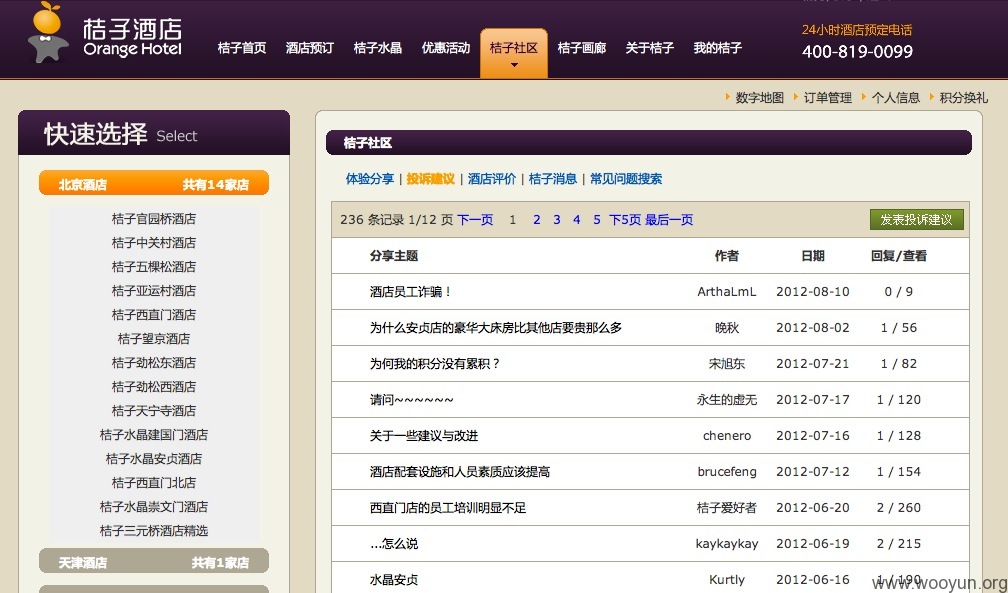Image resolution: width=1008 pixels, height=593 pixels.
Task: Open 我的桔子 in the navigation
Action: (x=717, y=48)
